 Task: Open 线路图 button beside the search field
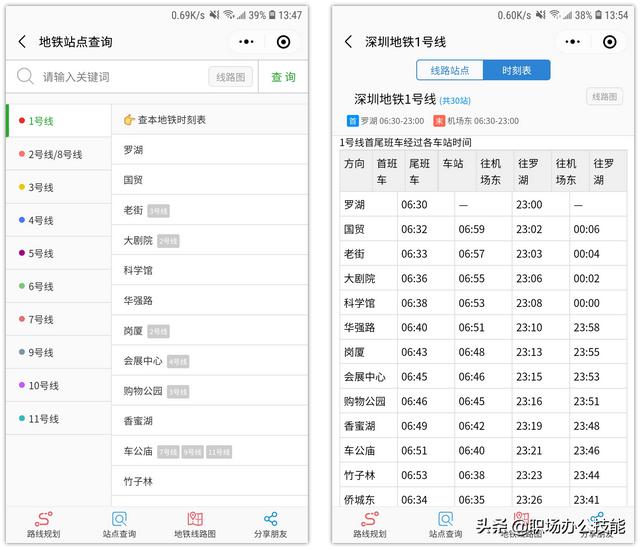tap(231, 77)
